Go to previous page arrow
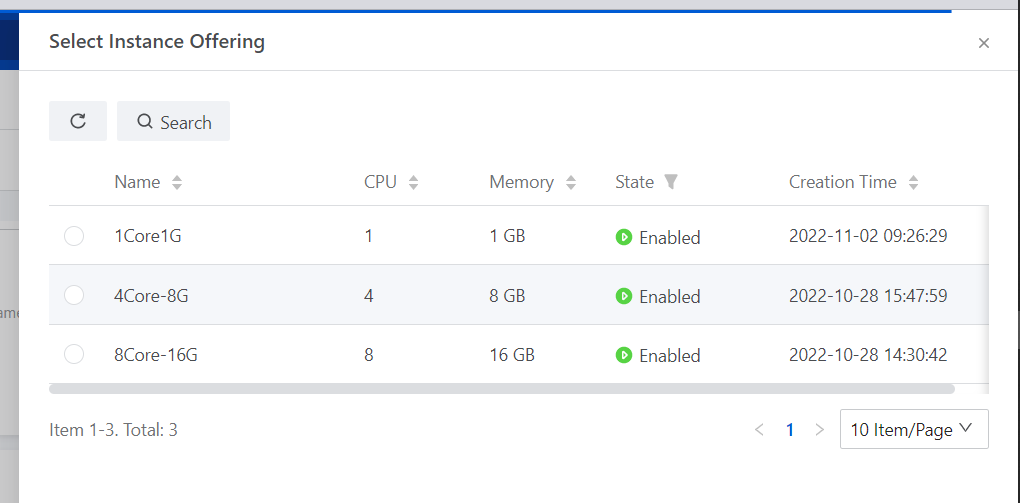The image size is (1020, 503). [759, 430]
